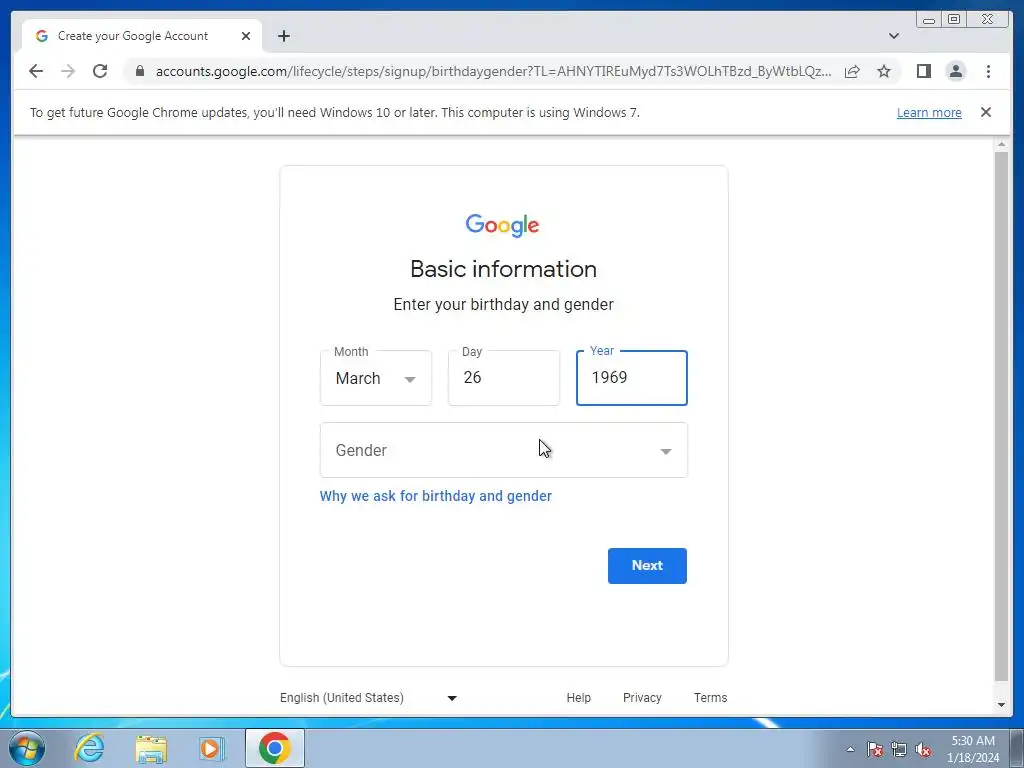Open the Chrome profile avatar icon
This screenshot has width=1024, height=768.
[956, 71]
